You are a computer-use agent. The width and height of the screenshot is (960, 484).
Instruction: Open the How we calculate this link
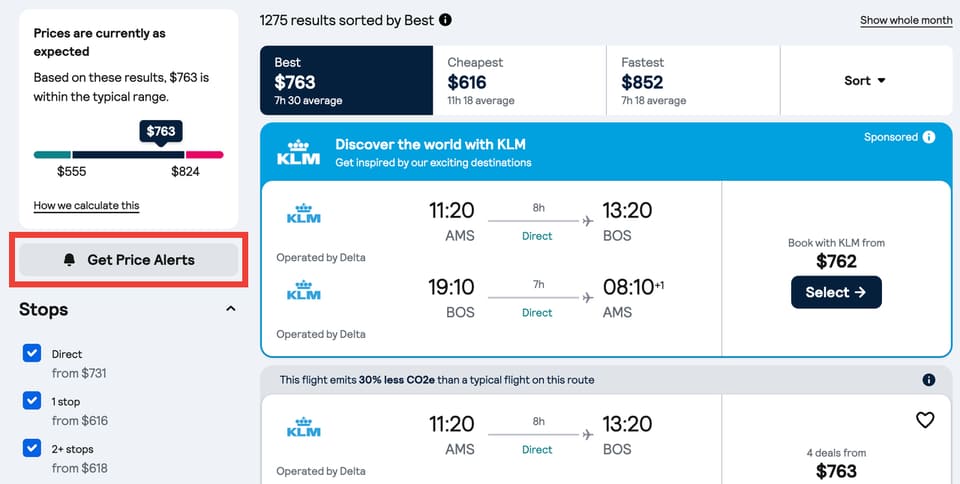click(87, 206)
